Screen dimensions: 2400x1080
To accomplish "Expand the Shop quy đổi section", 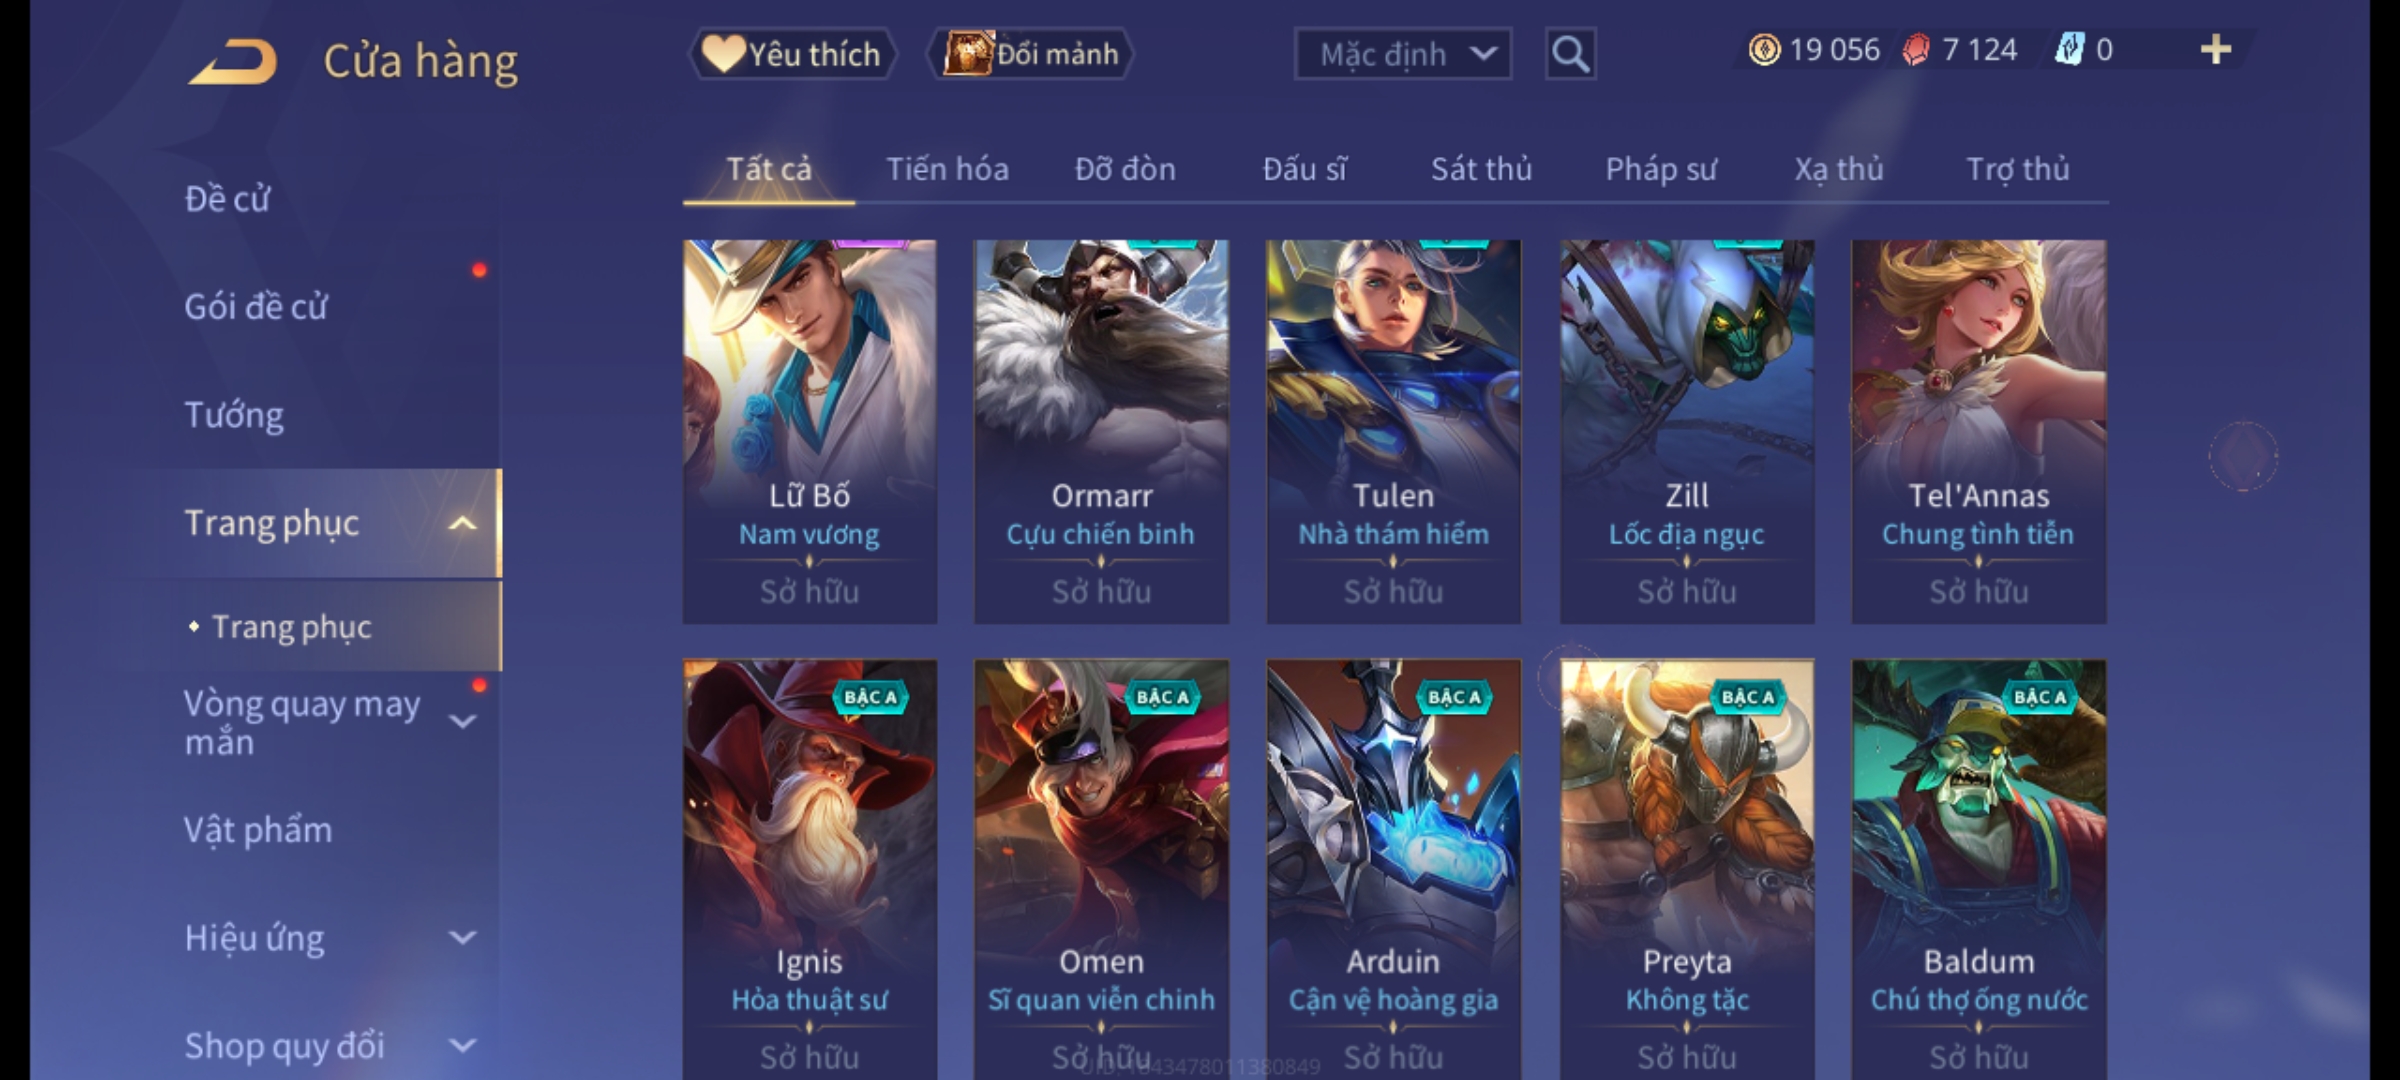I will [x=462, y=1046].
